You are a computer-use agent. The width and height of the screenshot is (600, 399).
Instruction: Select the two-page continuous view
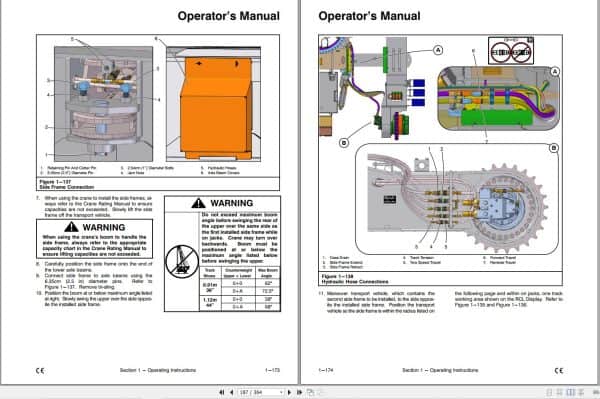(581, 392)
